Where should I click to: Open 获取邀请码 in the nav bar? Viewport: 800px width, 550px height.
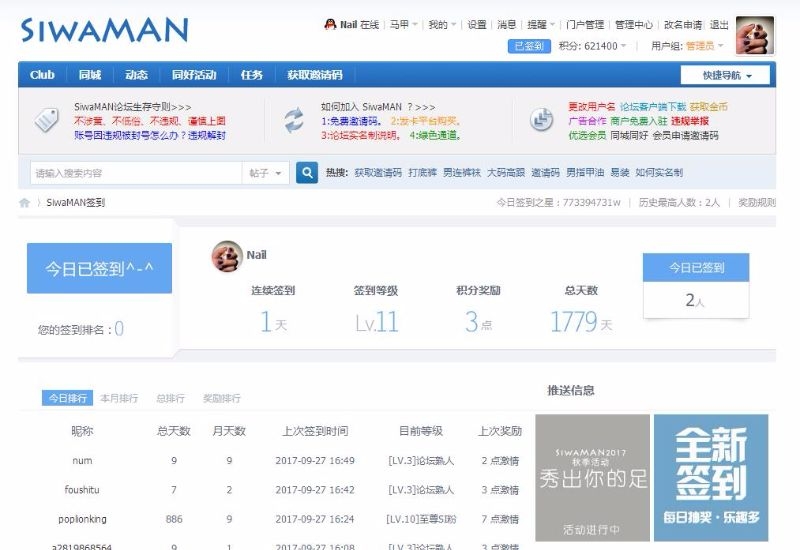[315, 75]
